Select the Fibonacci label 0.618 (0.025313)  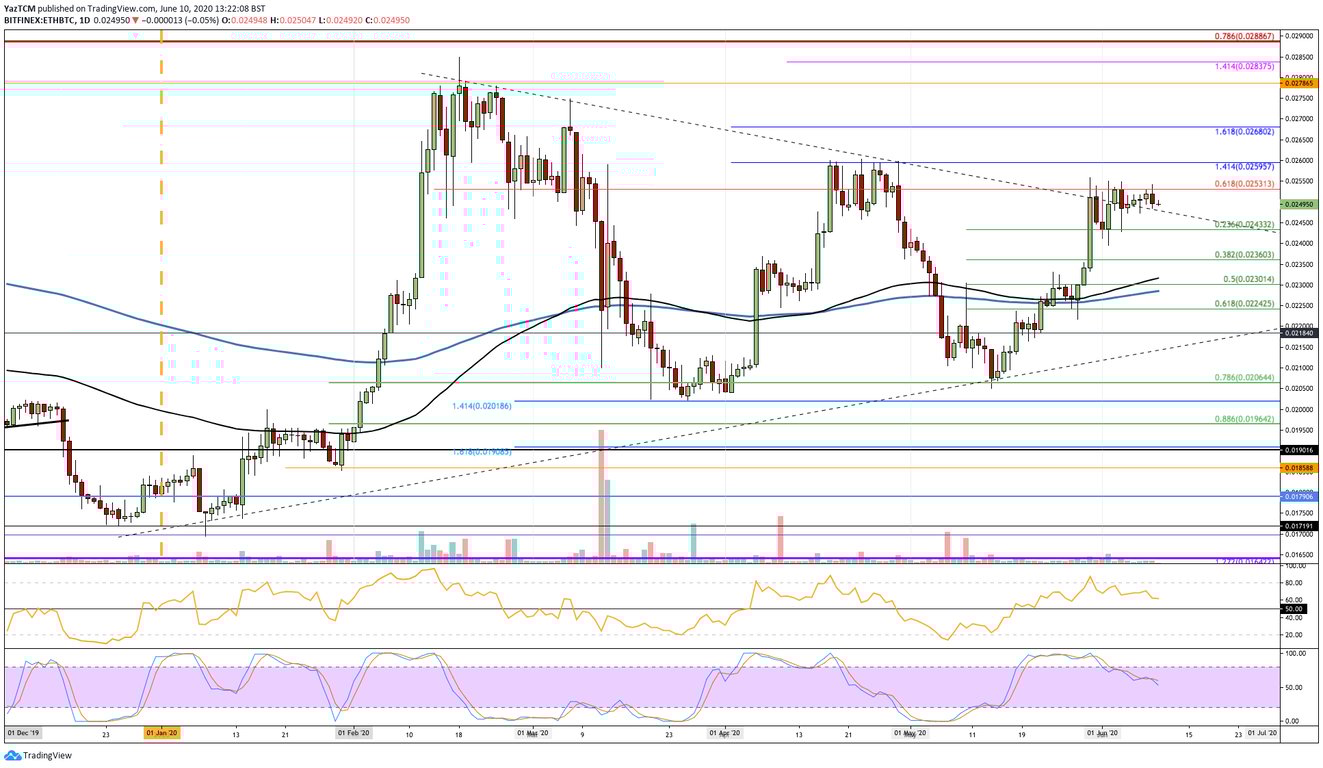point(1243,184)
